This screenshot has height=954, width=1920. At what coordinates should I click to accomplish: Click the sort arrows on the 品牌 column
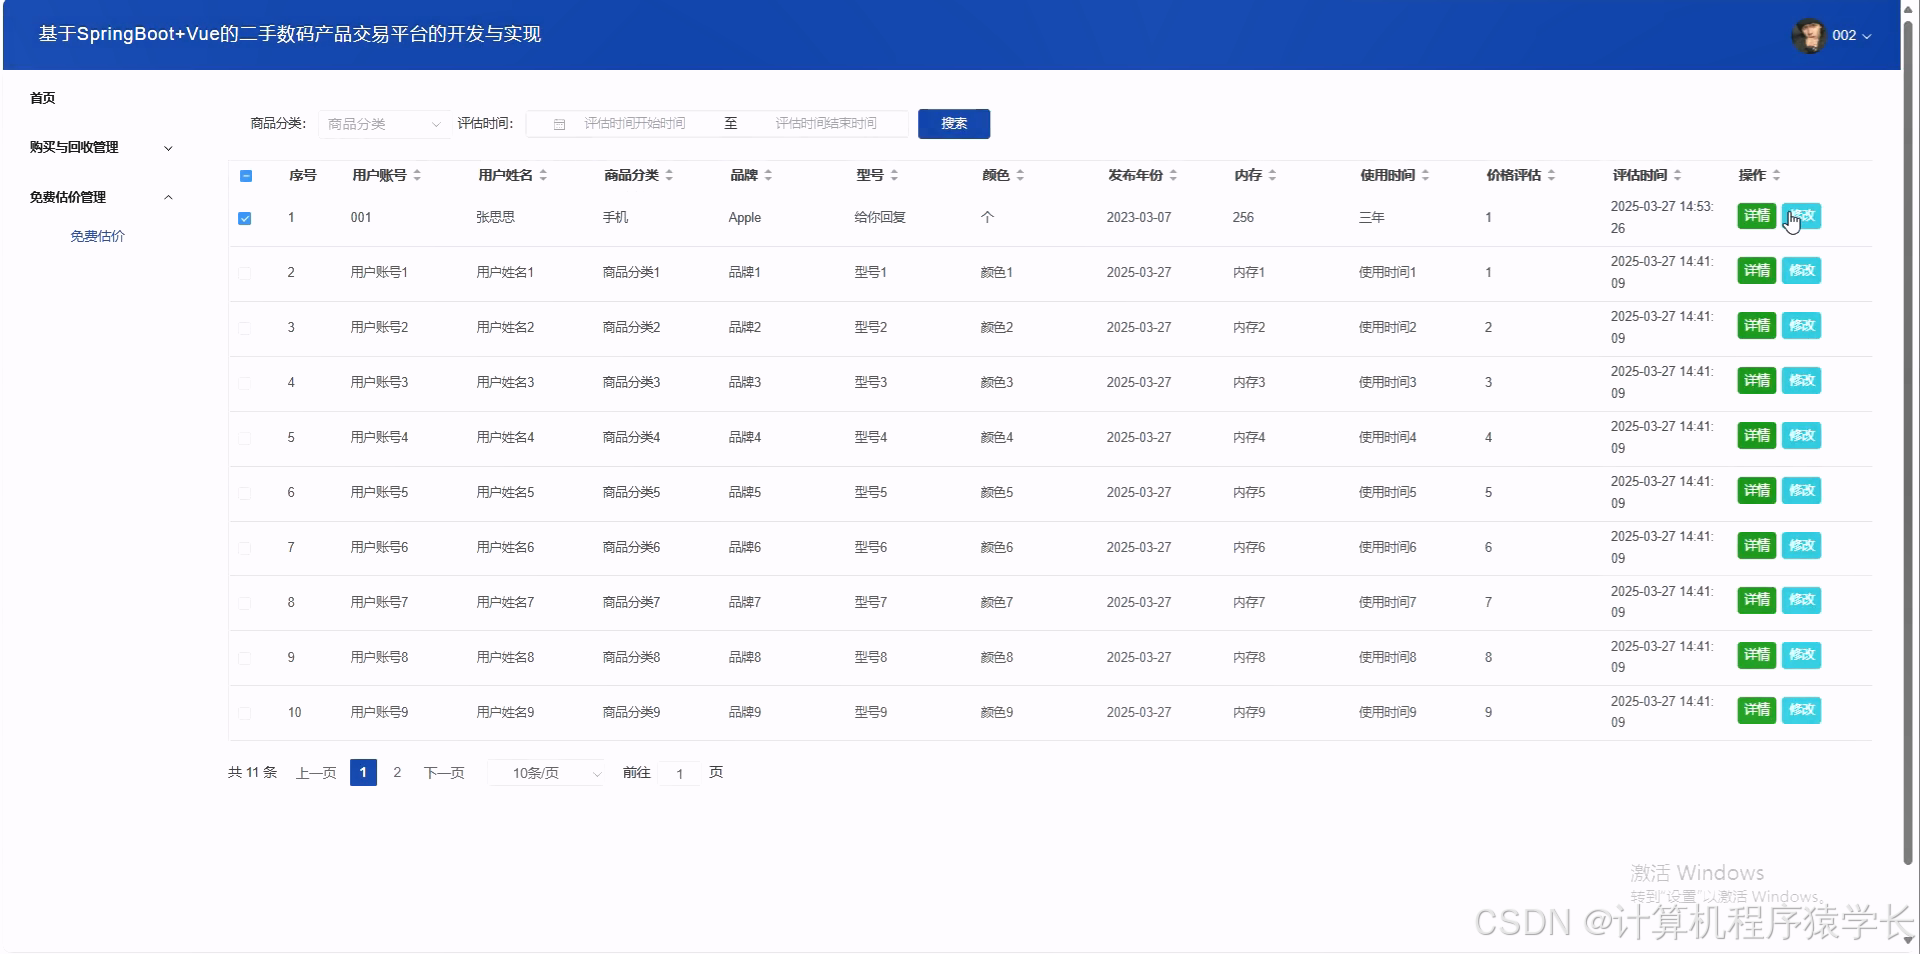(769, 174)
